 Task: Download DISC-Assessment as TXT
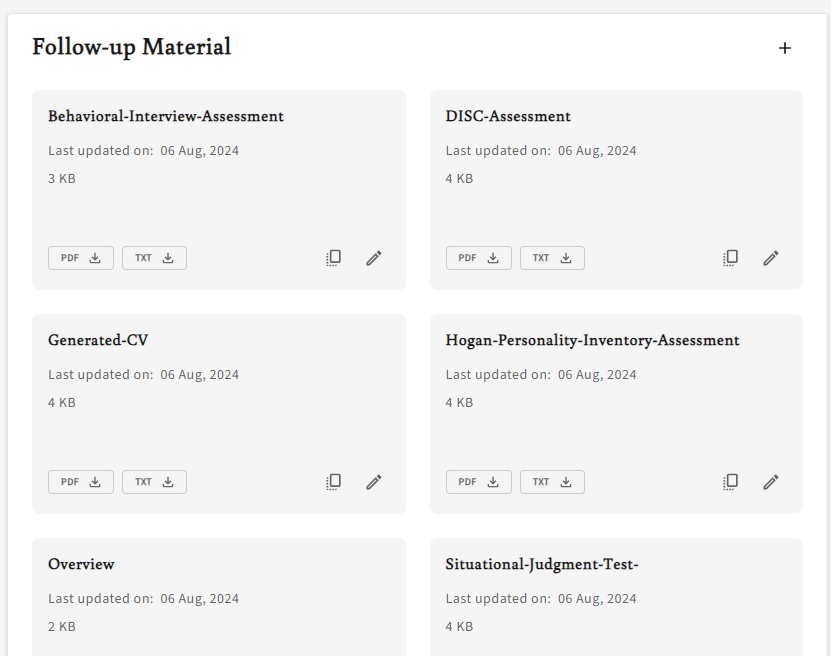pos(552,257)
